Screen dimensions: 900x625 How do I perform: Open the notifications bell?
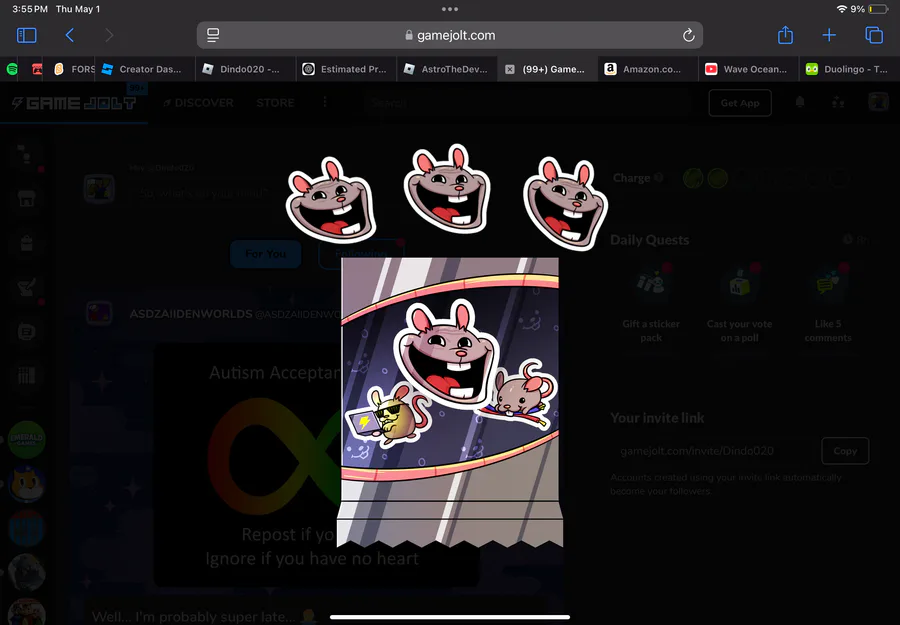(x=800, y=102)
